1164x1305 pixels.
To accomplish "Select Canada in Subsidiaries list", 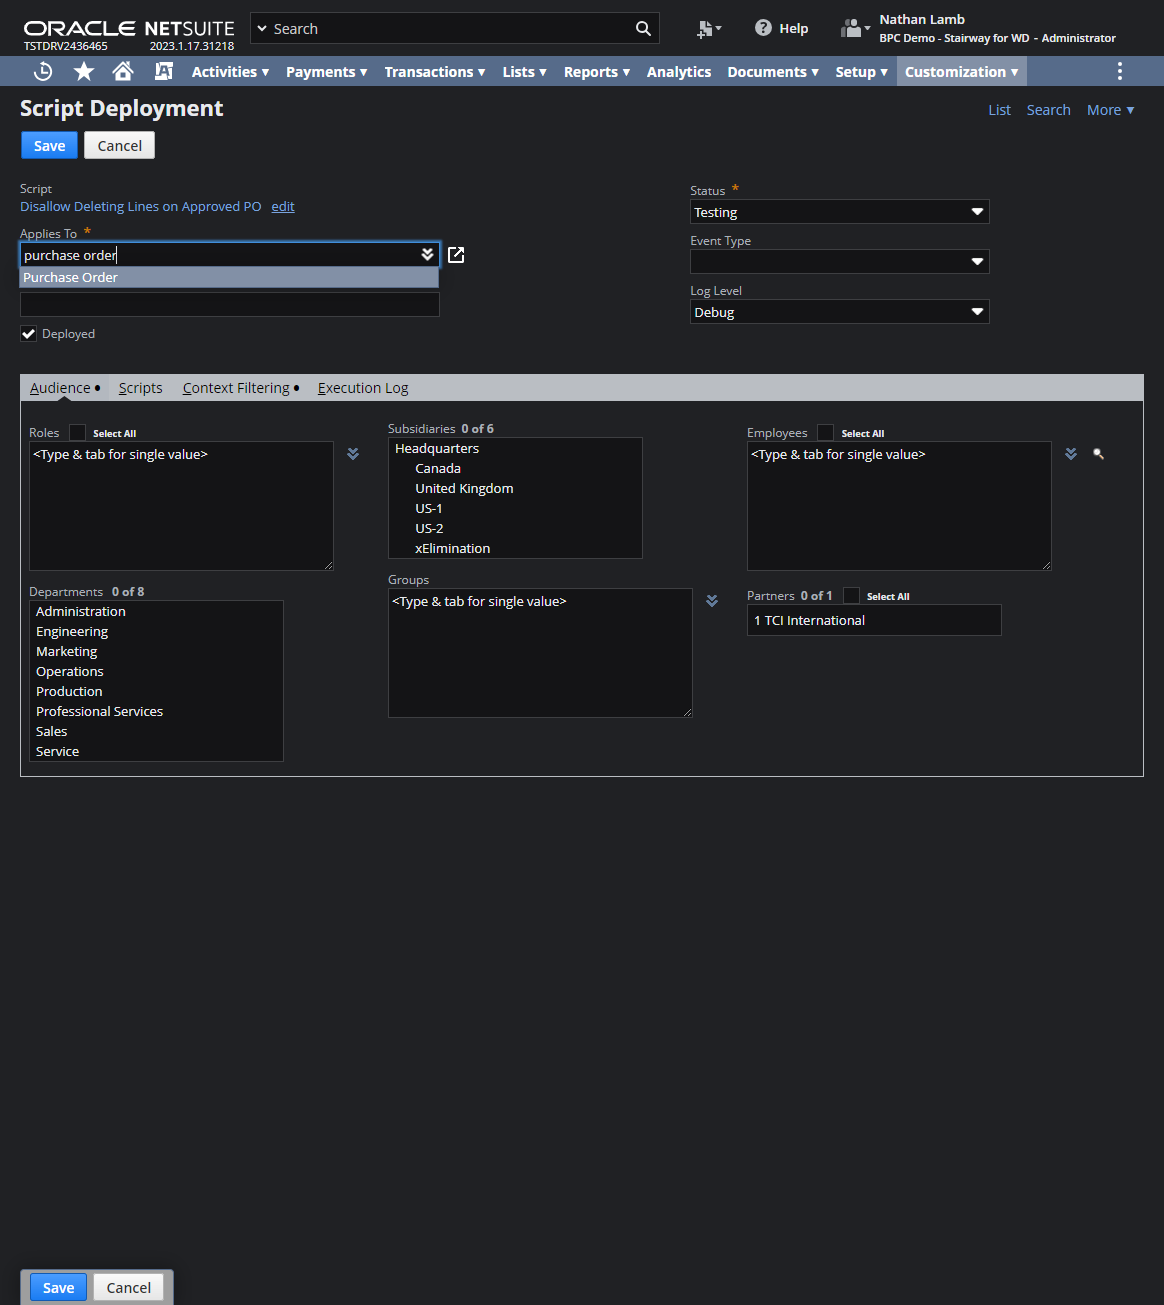I will pyautogui.click(x=515, y=468).
